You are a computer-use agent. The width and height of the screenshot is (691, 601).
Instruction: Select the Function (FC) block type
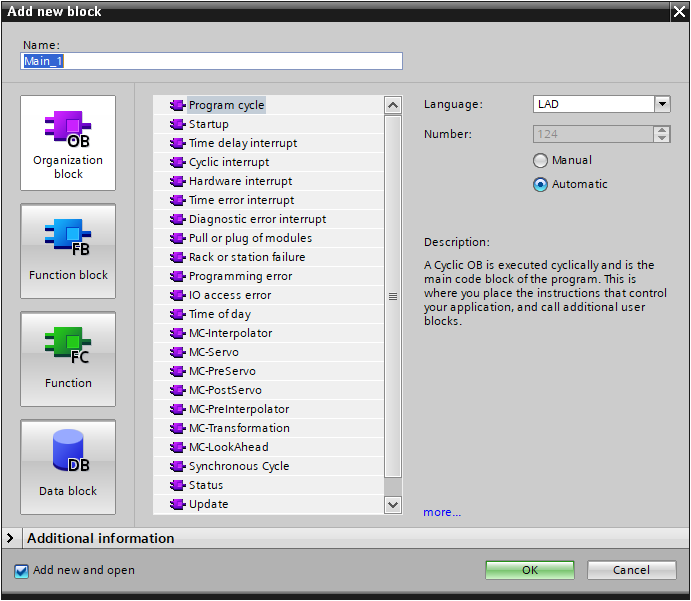(x=68, y=359)
